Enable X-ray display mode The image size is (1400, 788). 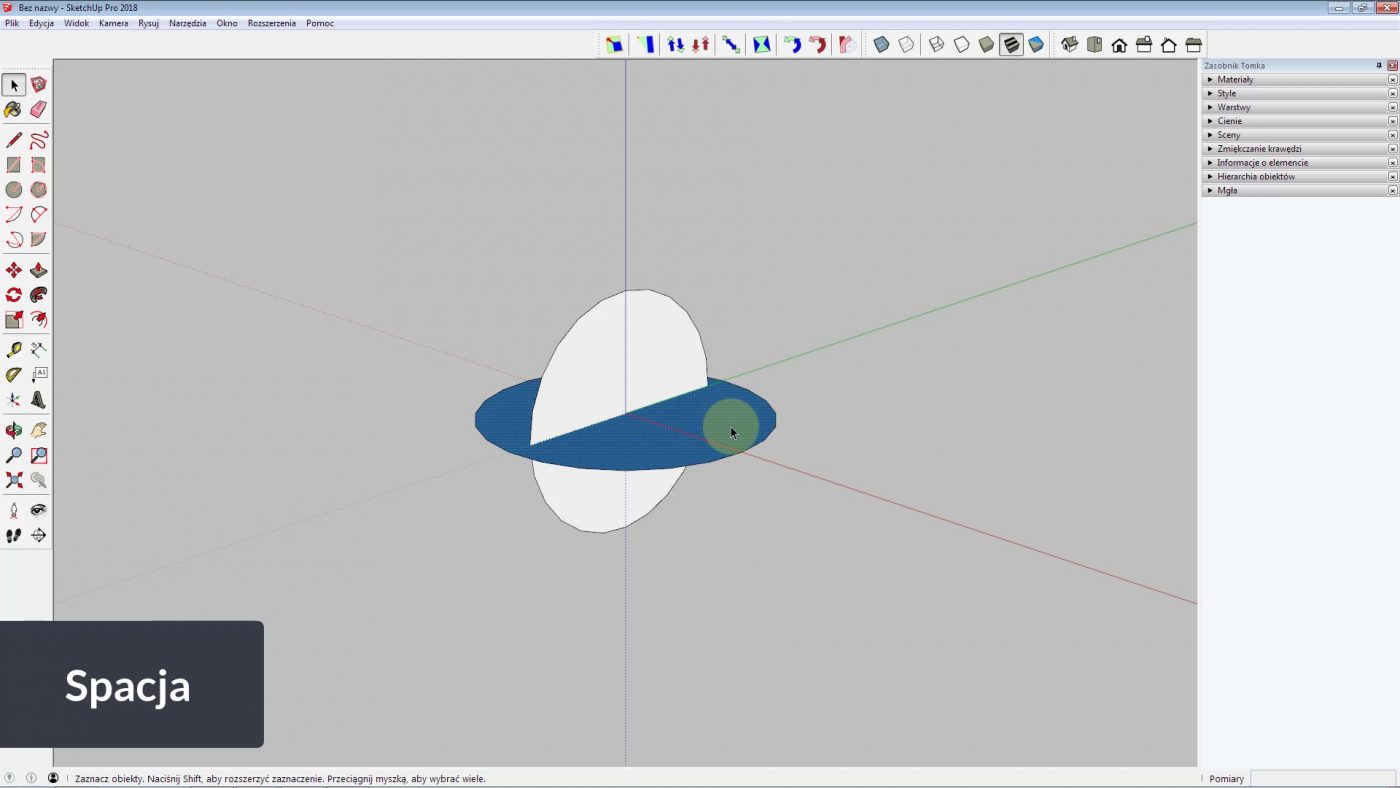pos(881,44)
